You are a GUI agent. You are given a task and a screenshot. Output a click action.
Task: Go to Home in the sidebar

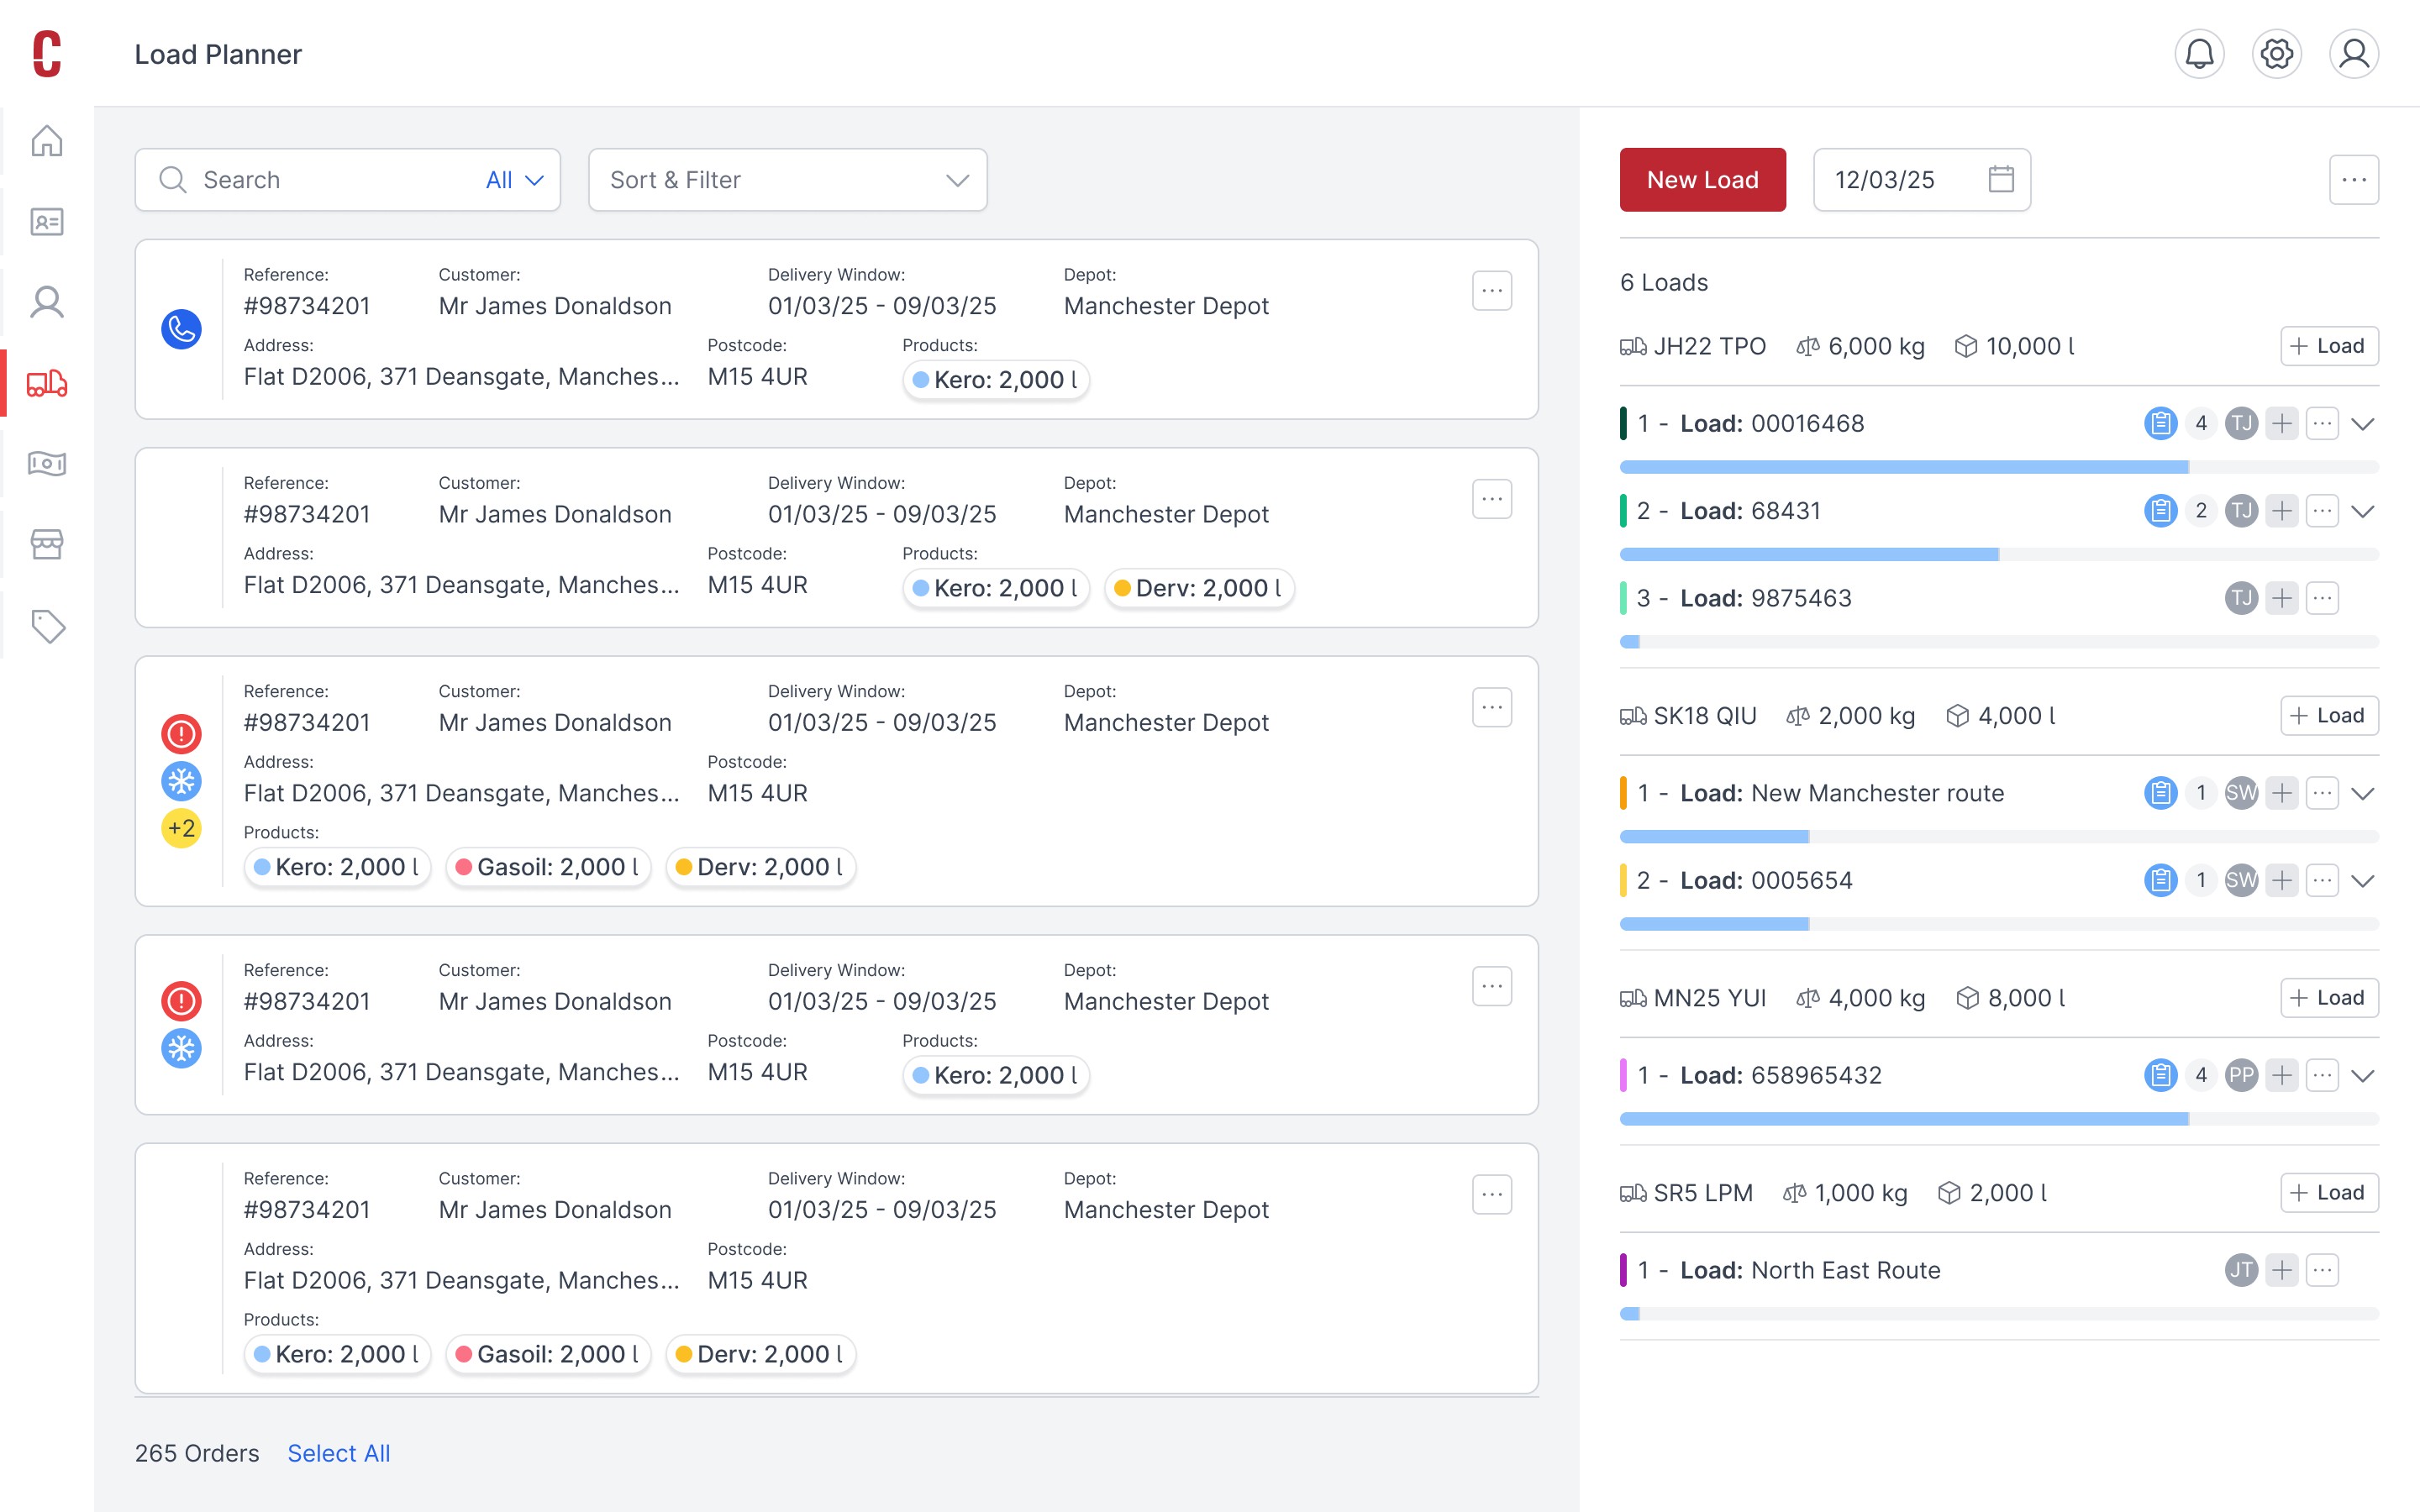point(47,141)
